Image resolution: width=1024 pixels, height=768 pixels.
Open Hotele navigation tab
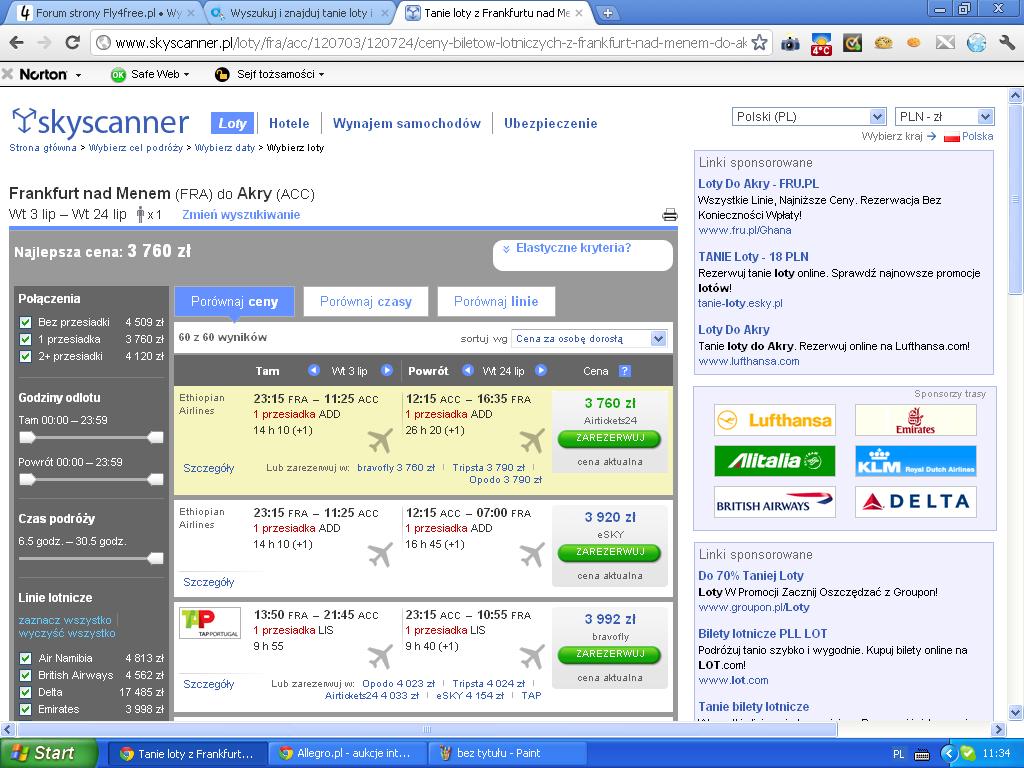(289, 123)
